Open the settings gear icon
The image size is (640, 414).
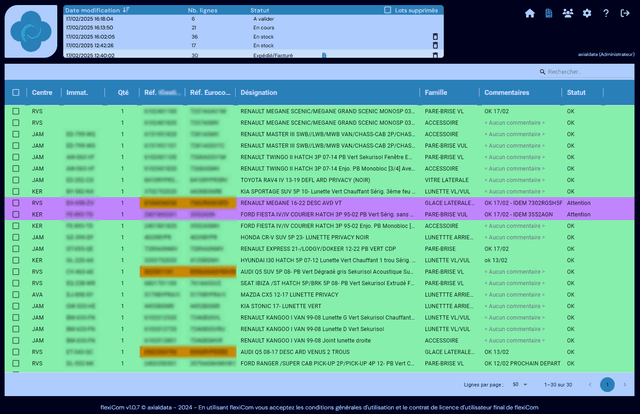tap(587, 13)
